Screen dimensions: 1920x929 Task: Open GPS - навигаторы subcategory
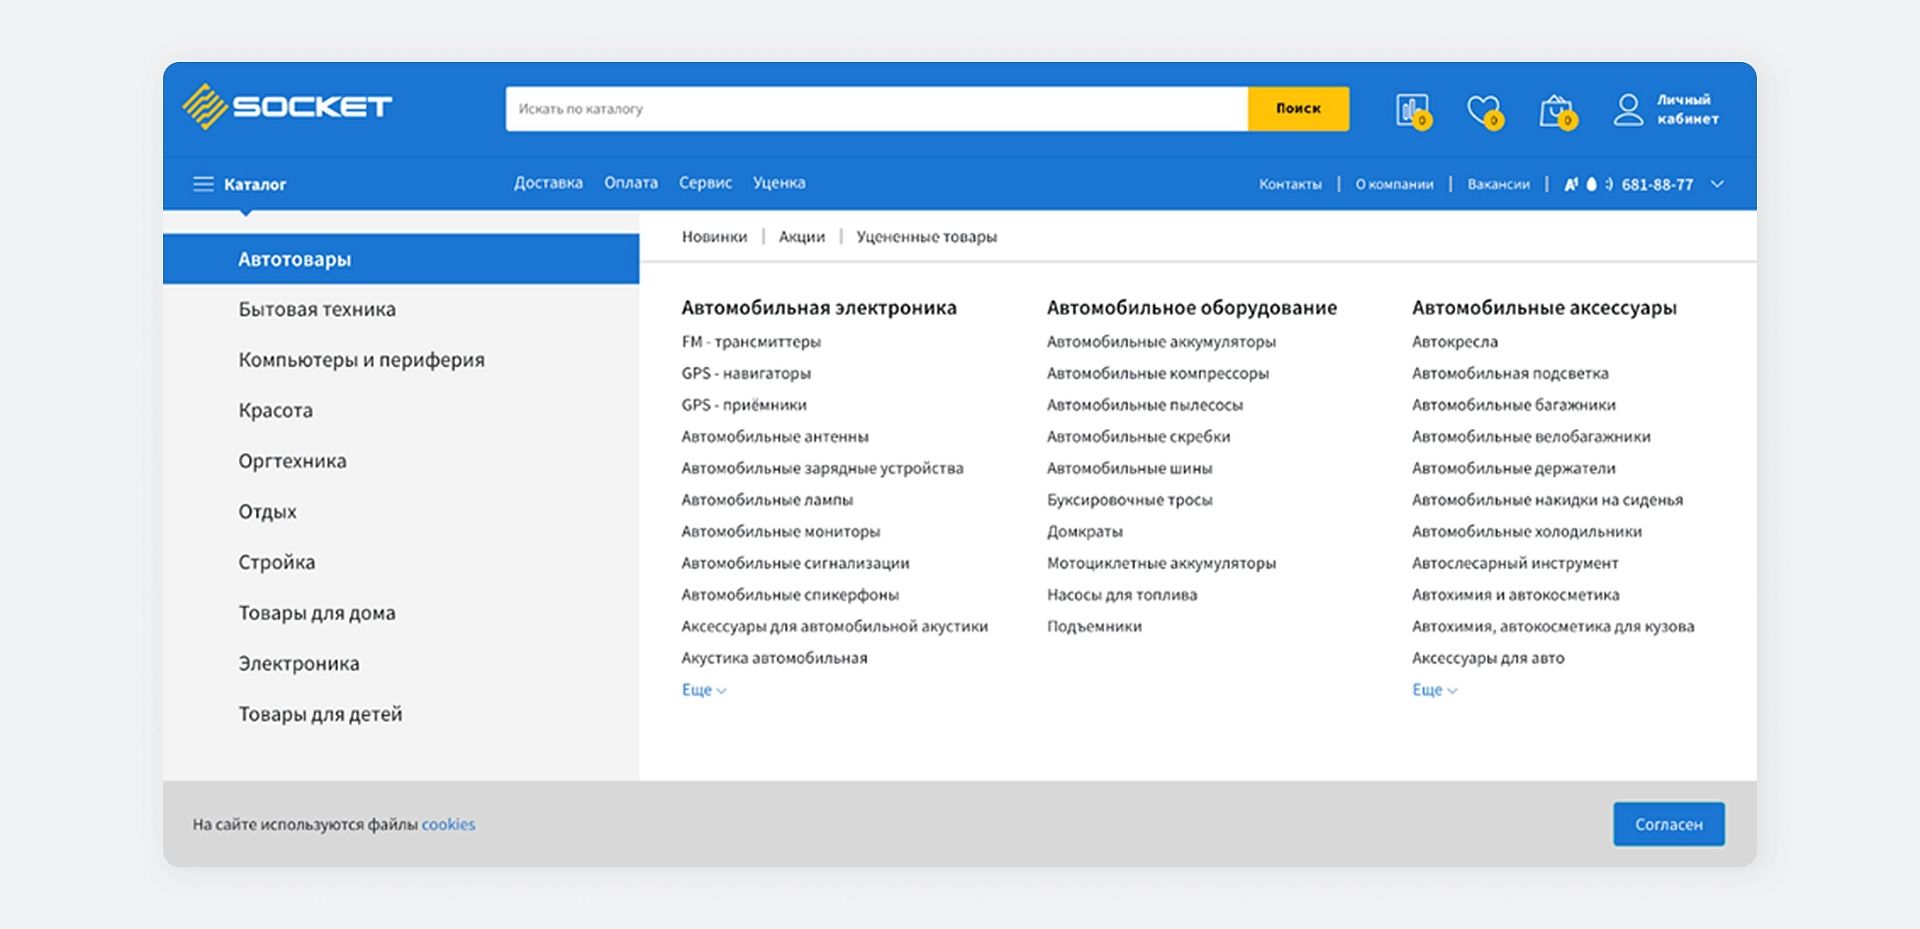pyautogui.click(x=746, y=373)
